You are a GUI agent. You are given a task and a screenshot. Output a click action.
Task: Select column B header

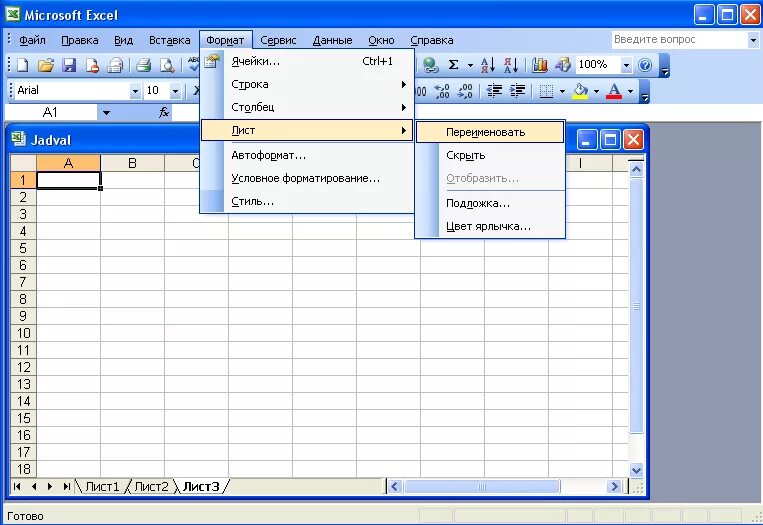point(132,163)
